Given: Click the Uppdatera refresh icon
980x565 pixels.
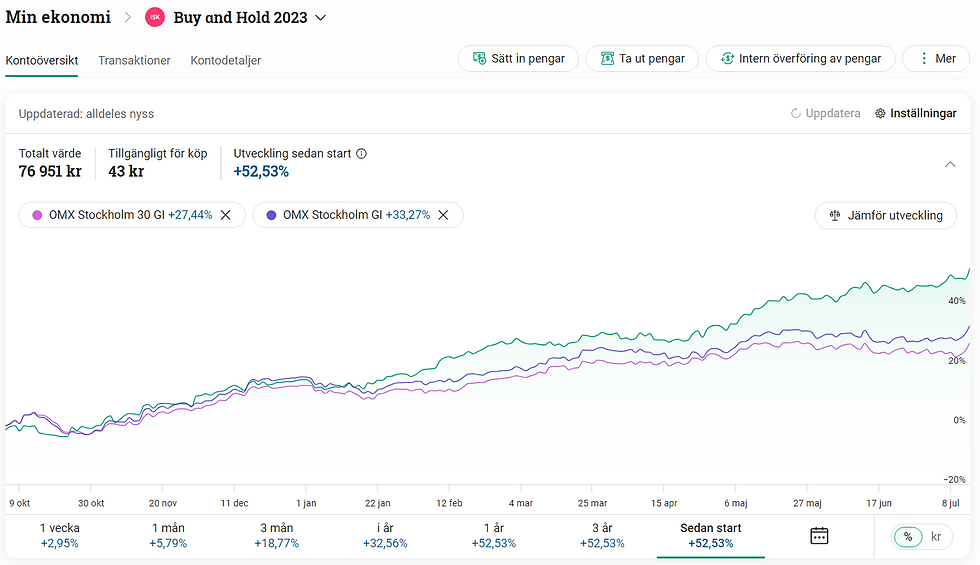Looking at the screenshot, I should click(x=796, y=114).
